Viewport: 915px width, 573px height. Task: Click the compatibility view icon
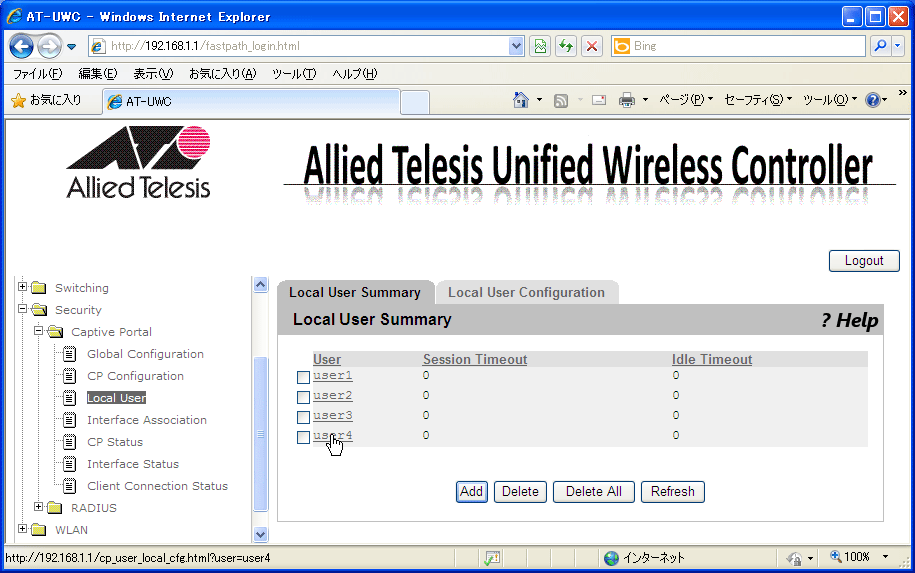(540, 46)
